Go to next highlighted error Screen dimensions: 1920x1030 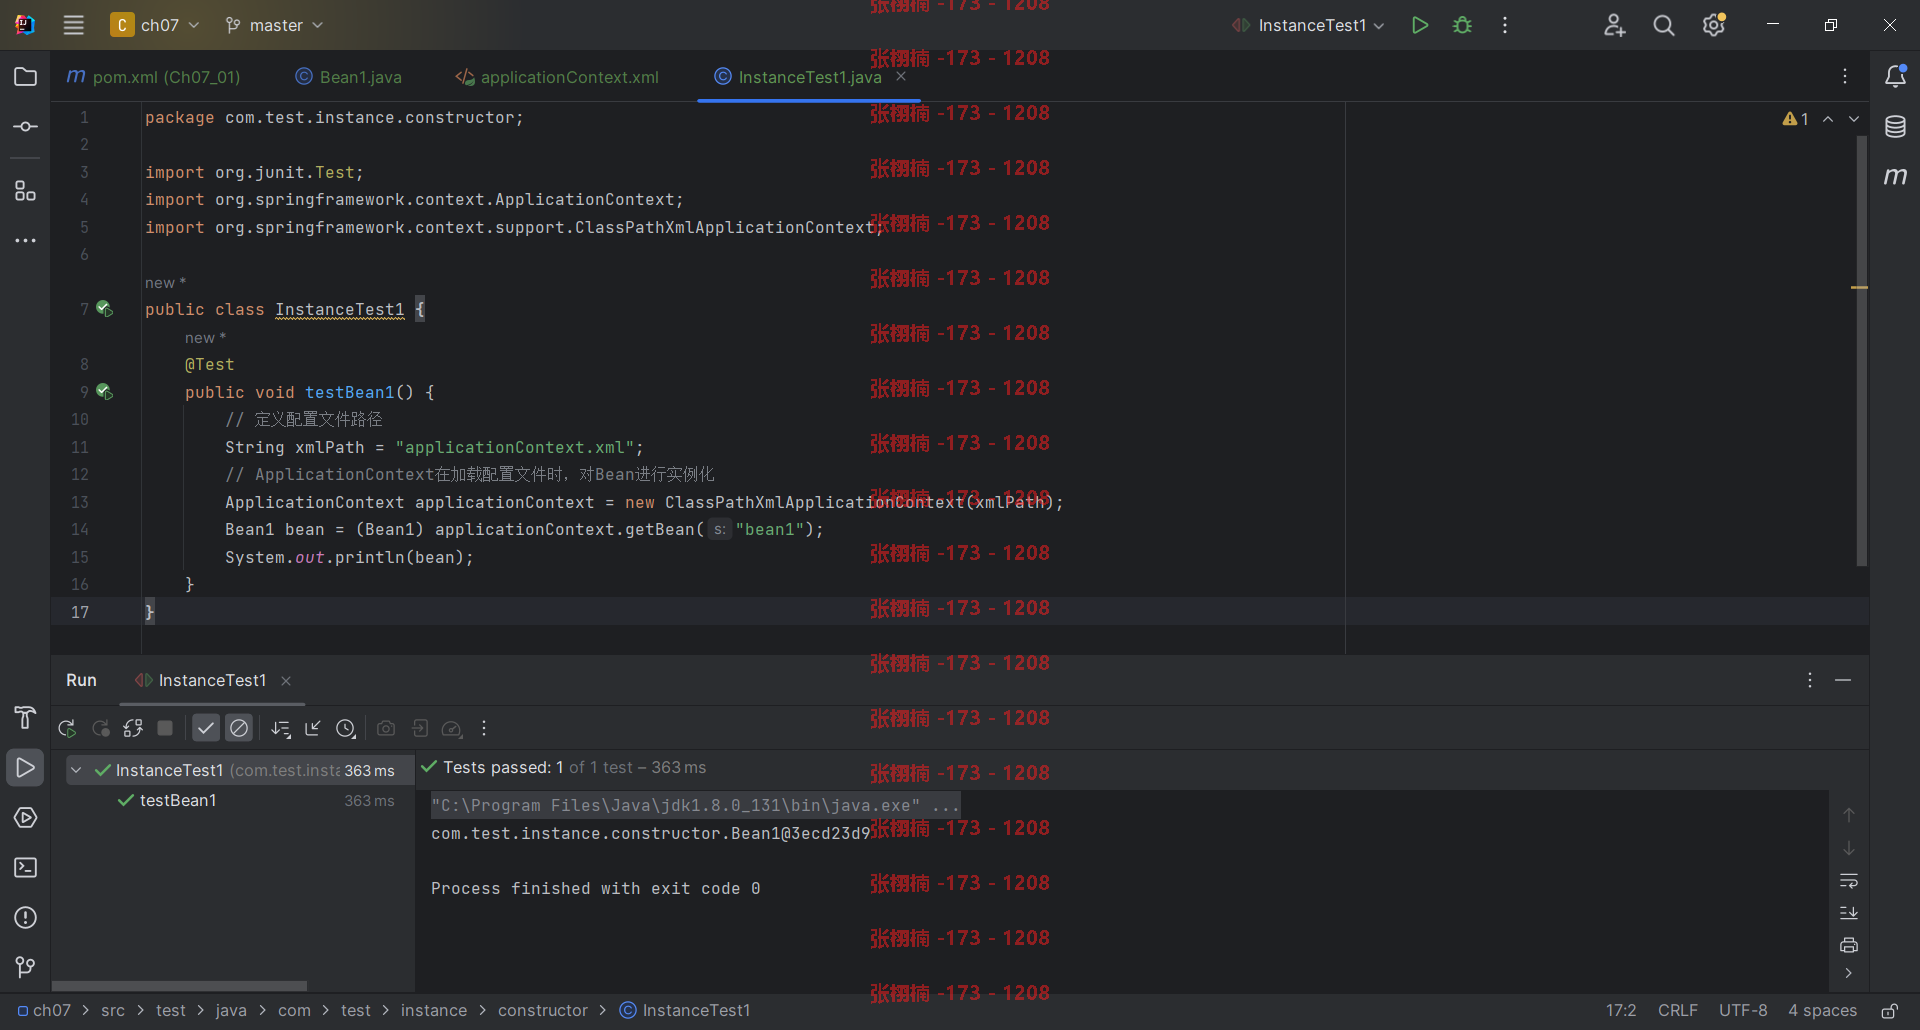(x=1854, y=119)
